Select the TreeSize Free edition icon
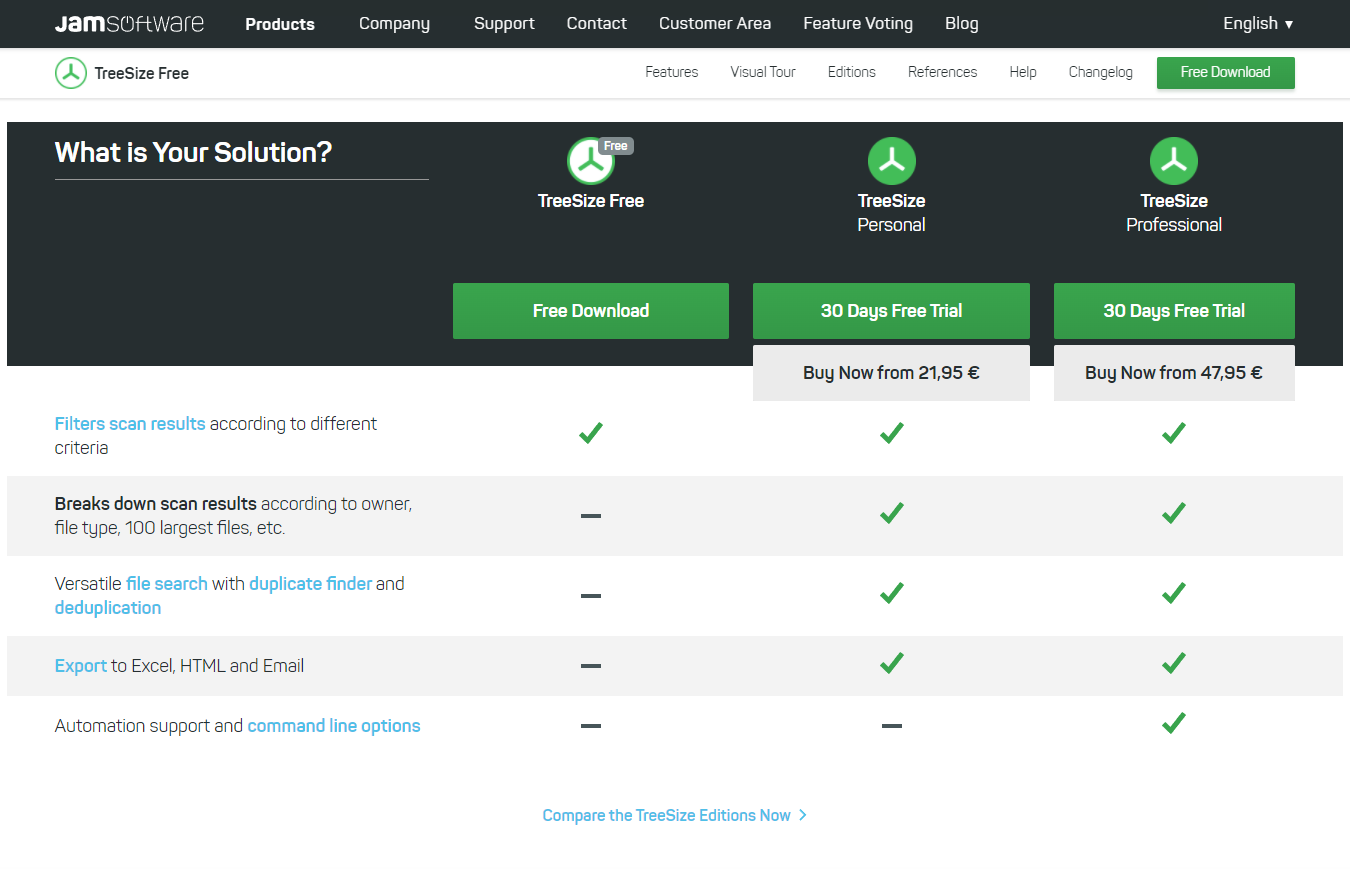The height and width of the screenshot is (869, 1350). click(x=591, y=161)
